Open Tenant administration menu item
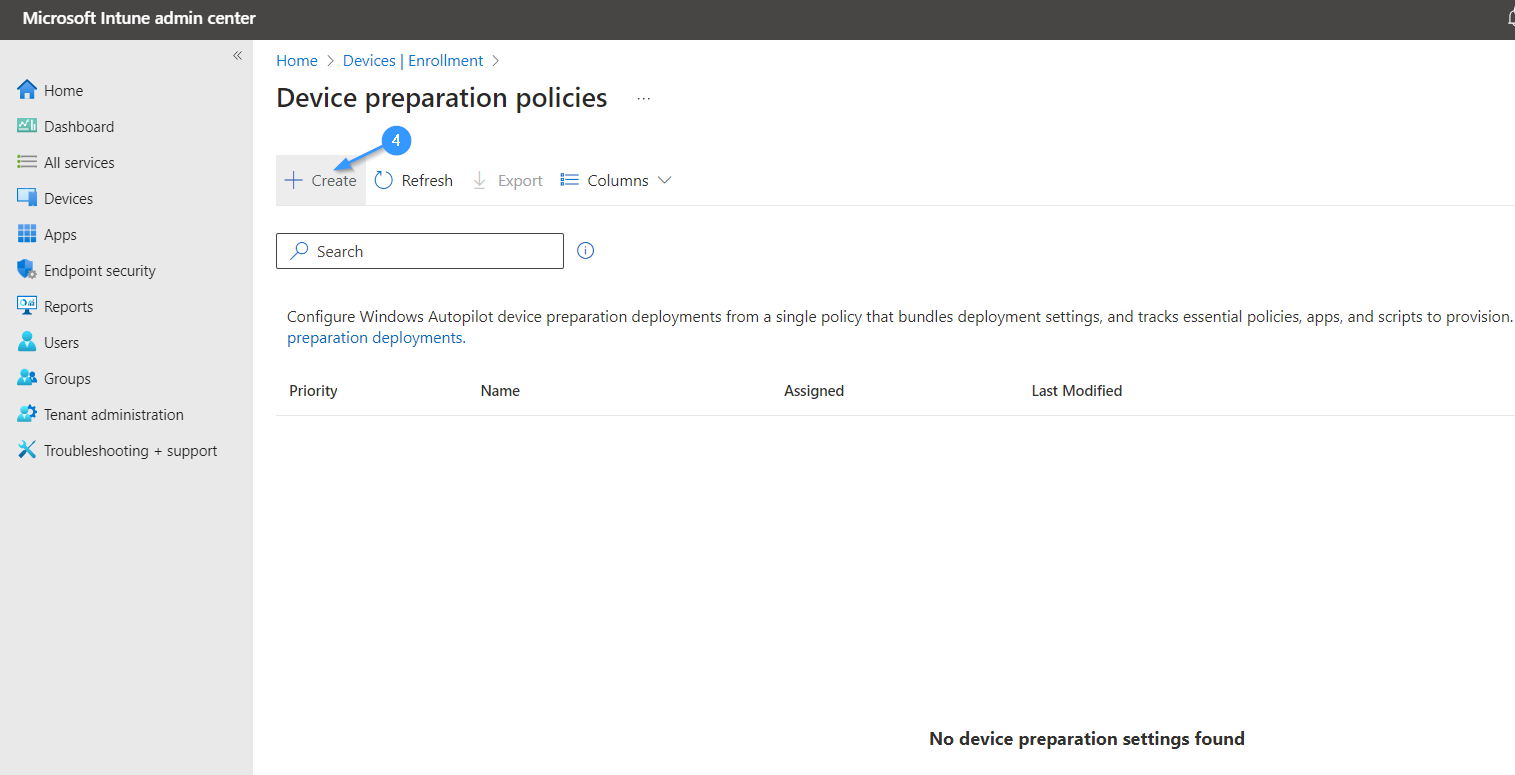 114,414
